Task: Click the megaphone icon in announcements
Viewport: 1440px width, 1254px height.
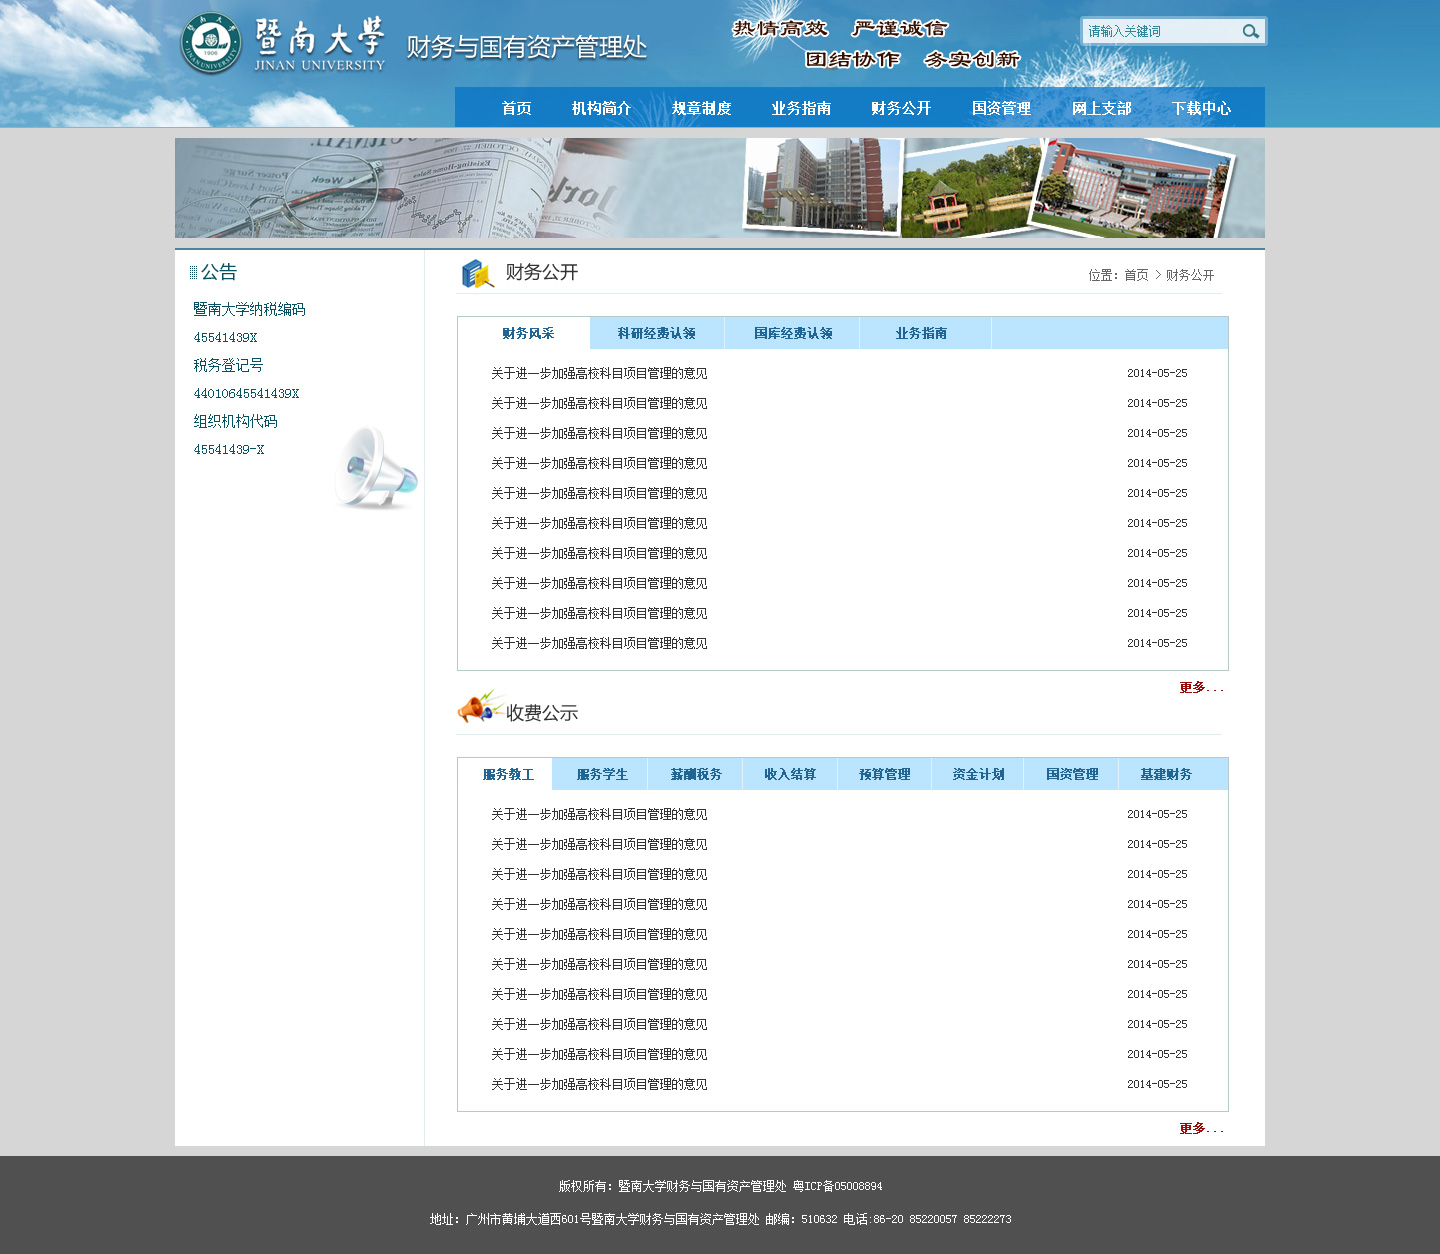Action: [375, 467]
